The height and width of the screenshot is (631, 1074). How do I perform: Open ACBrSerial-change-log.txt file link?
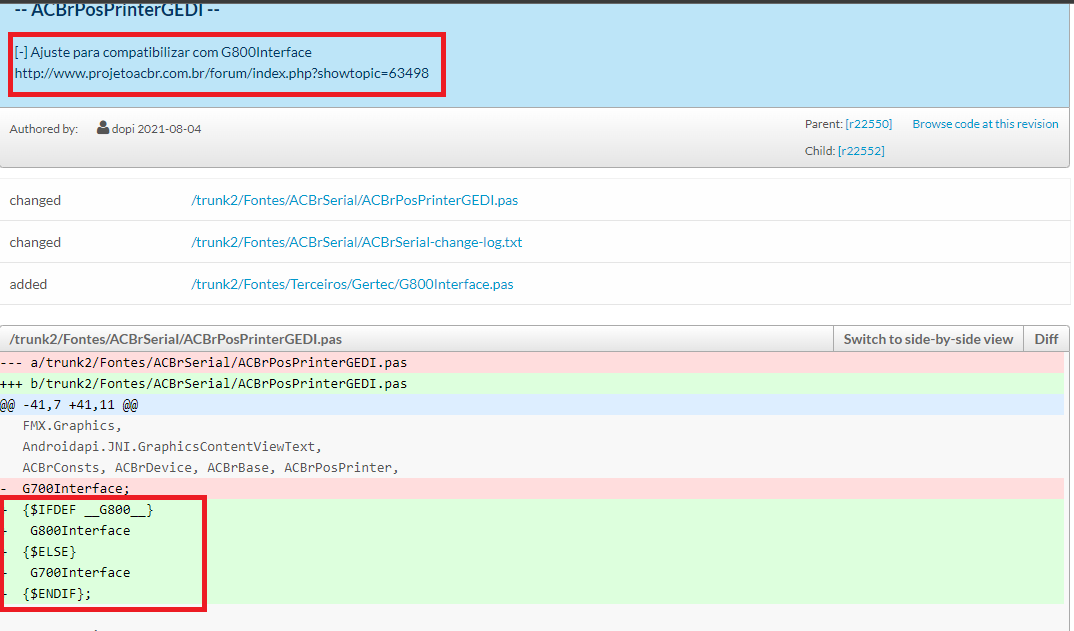coord(356,242)
